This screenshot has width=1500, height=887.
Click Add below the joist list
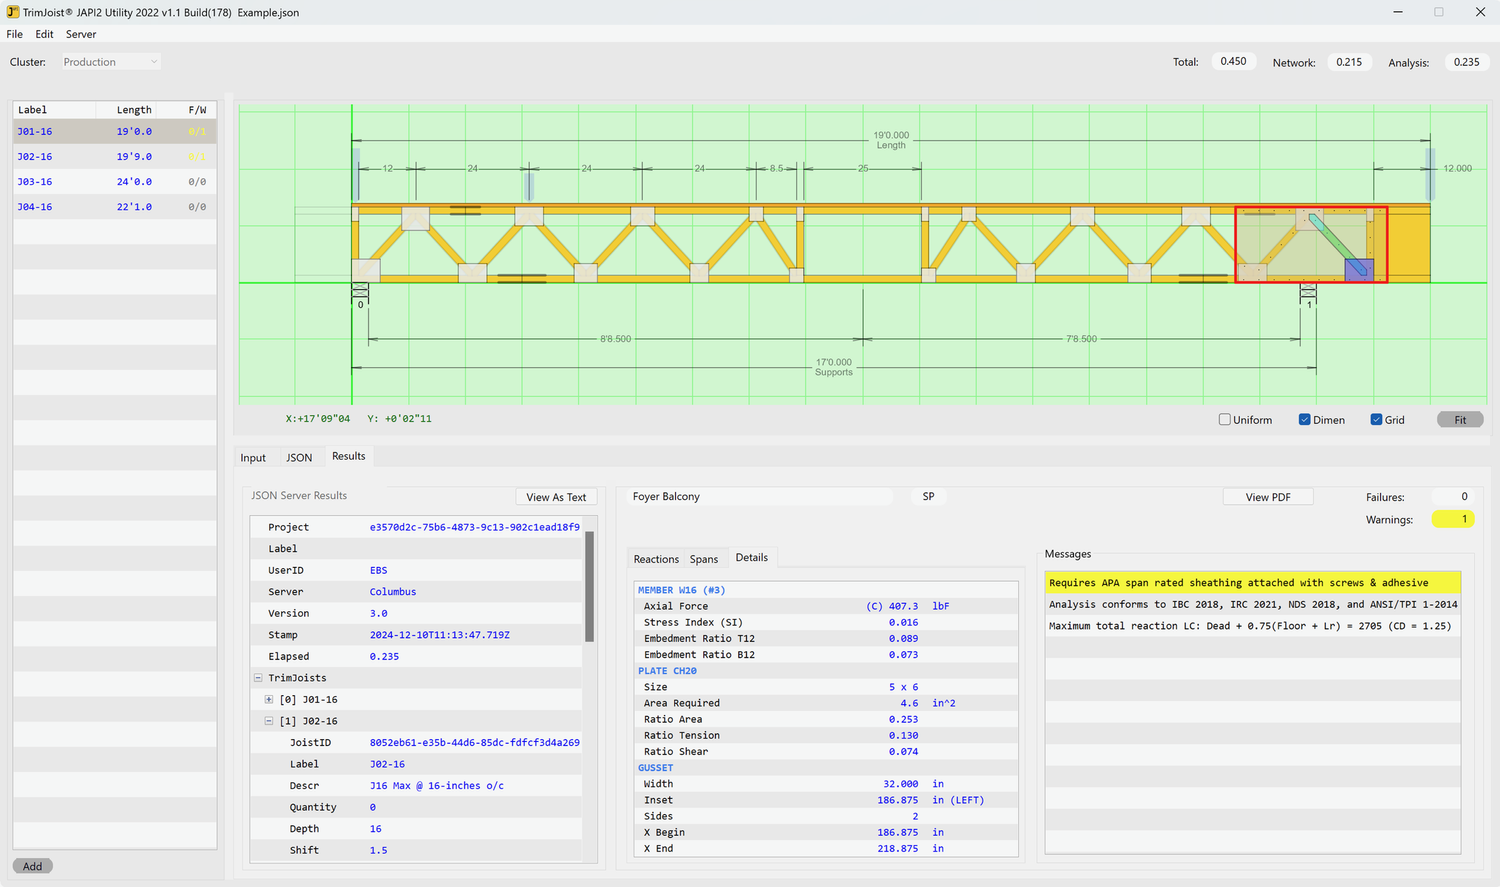[x=31, y=865]
